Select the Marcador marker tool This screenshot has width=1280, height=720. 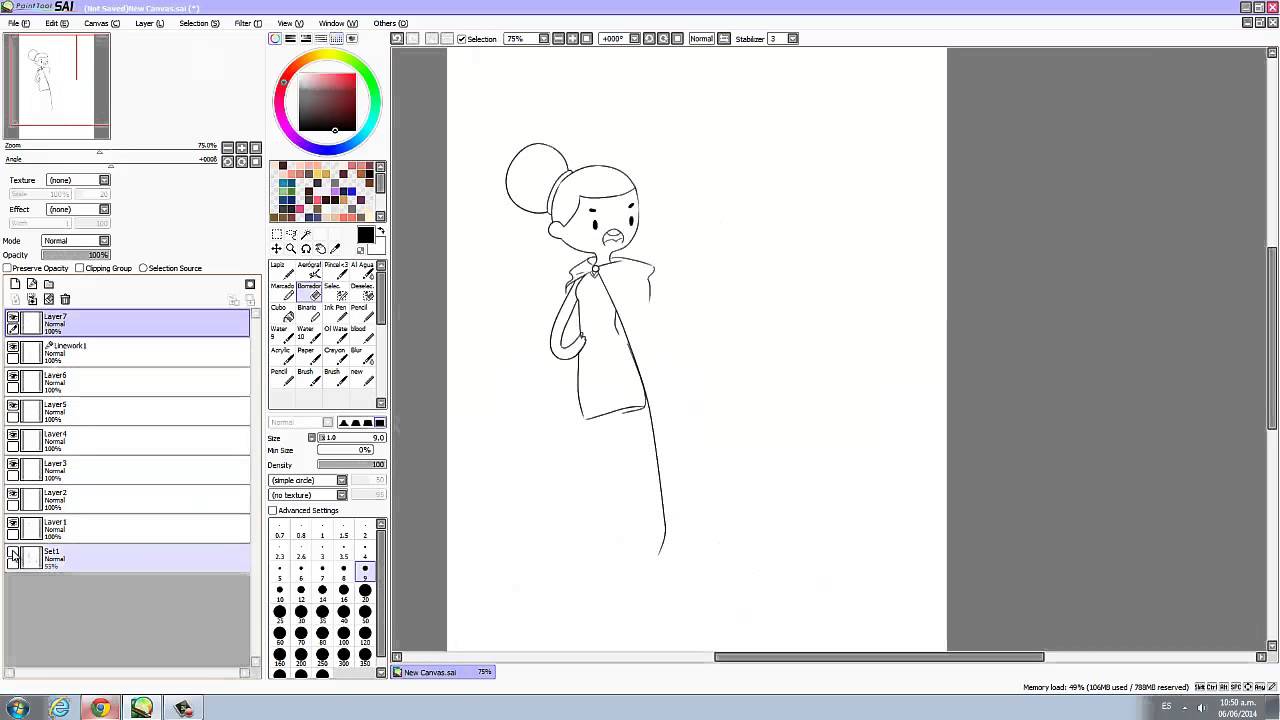tap(282, 292)
